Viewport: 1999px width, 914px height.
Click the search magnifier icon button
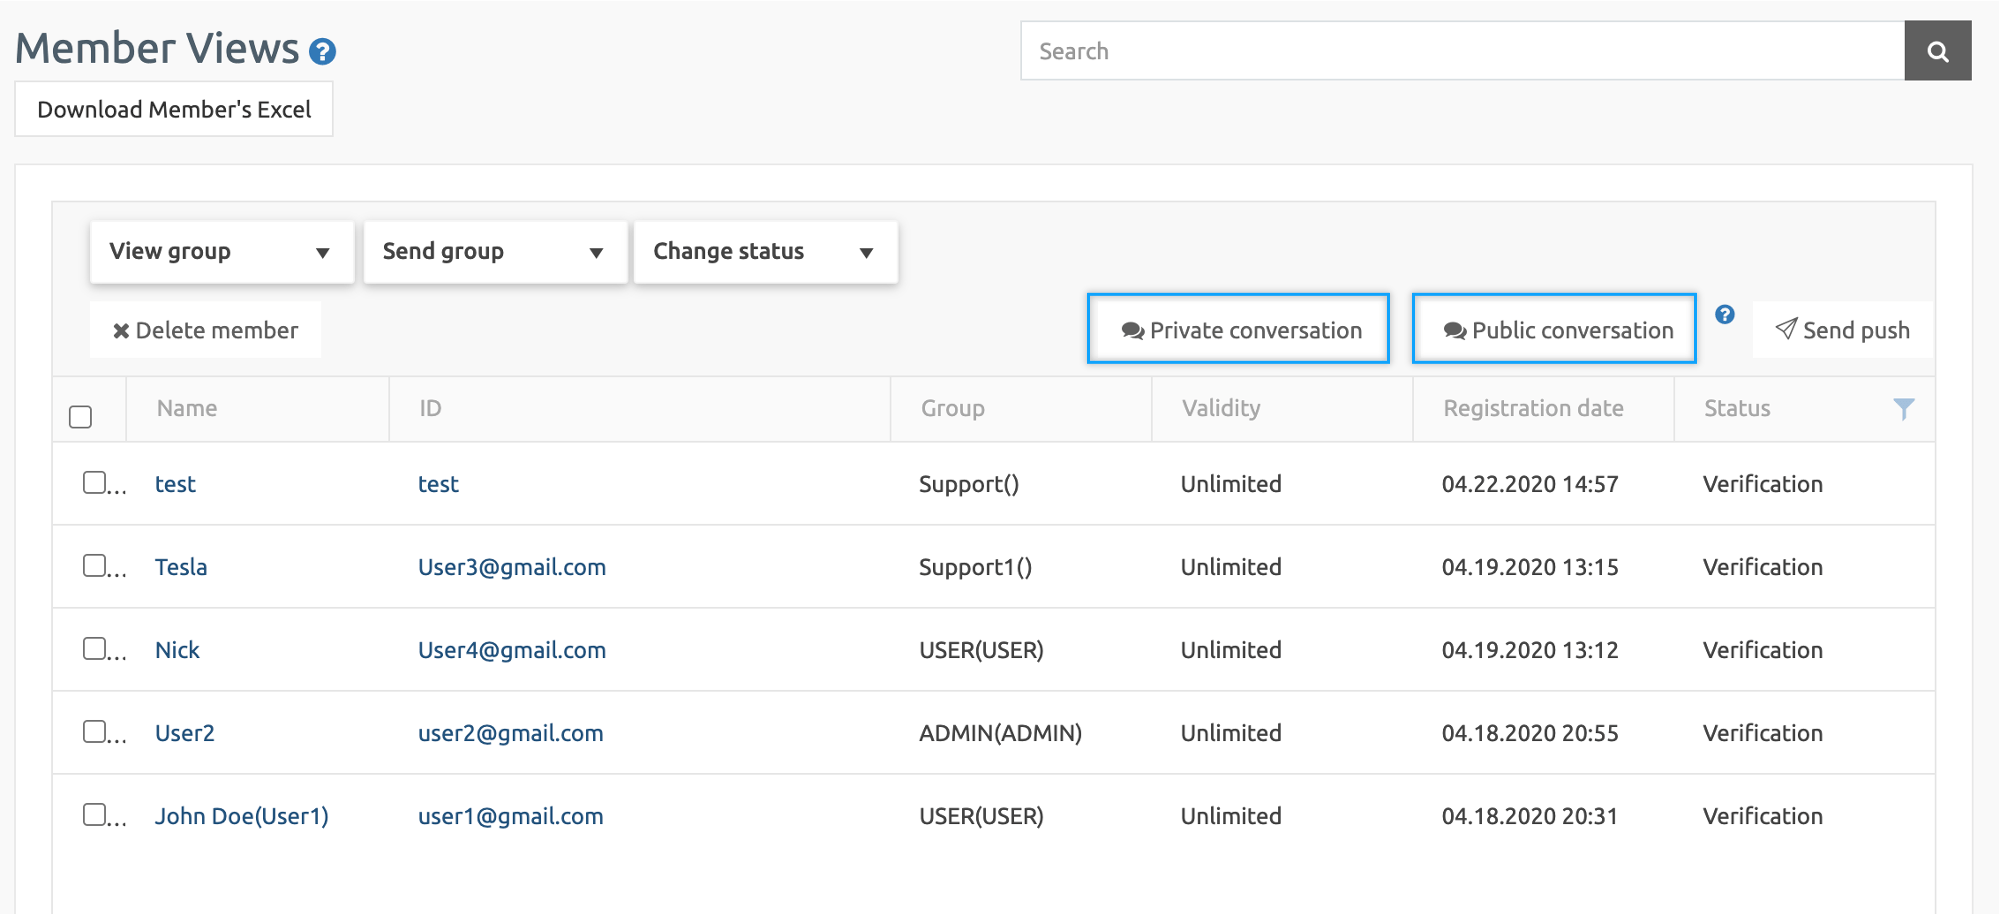[1937, 51]
